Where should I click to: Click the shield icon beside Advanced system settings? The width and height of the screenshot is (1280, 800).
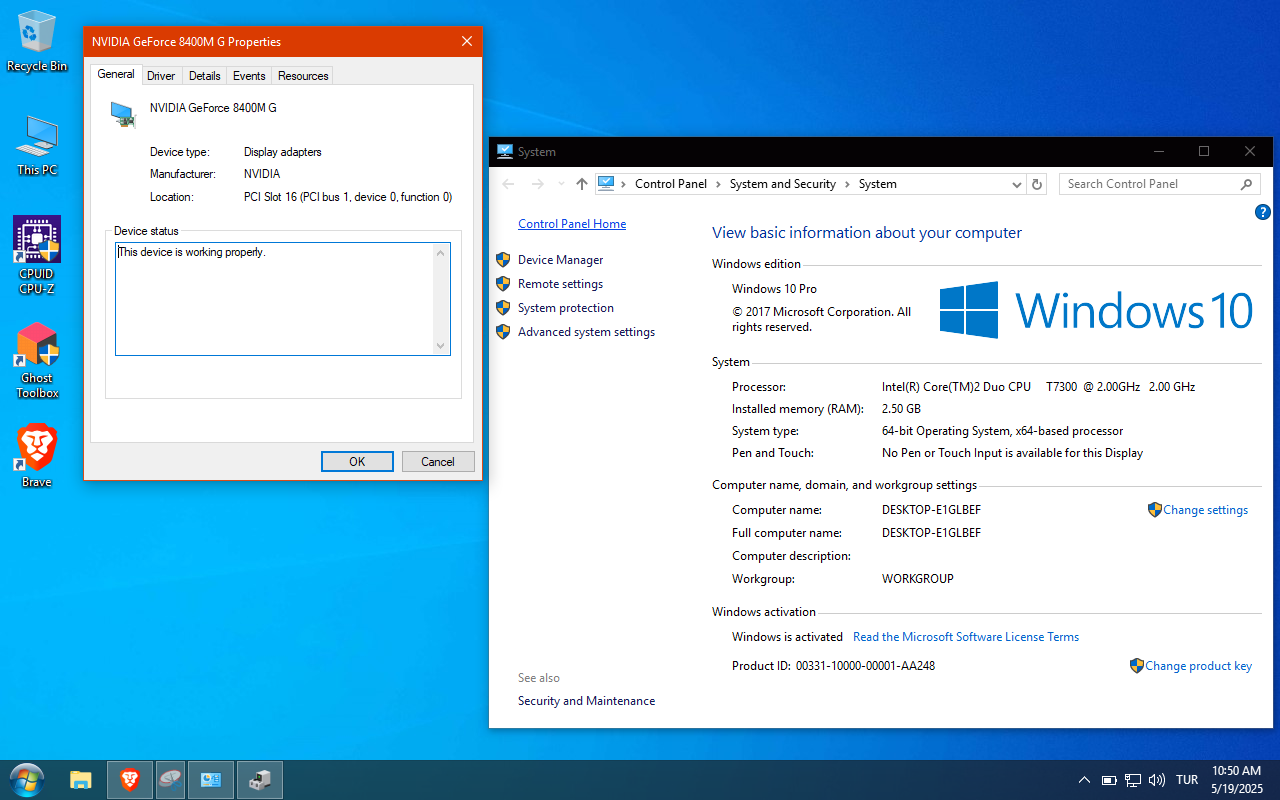pyautogui.click(x=503, y=332)
